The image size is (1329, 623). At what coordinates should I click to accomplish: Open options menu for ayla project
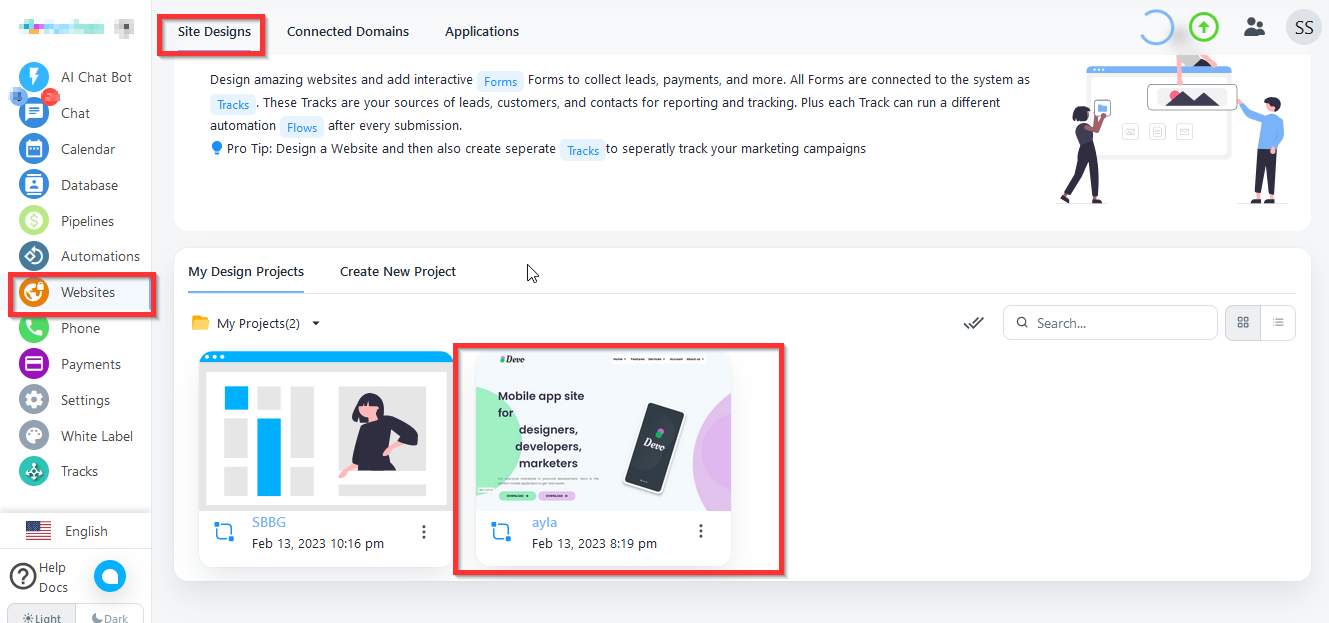(x=701, y=531)
